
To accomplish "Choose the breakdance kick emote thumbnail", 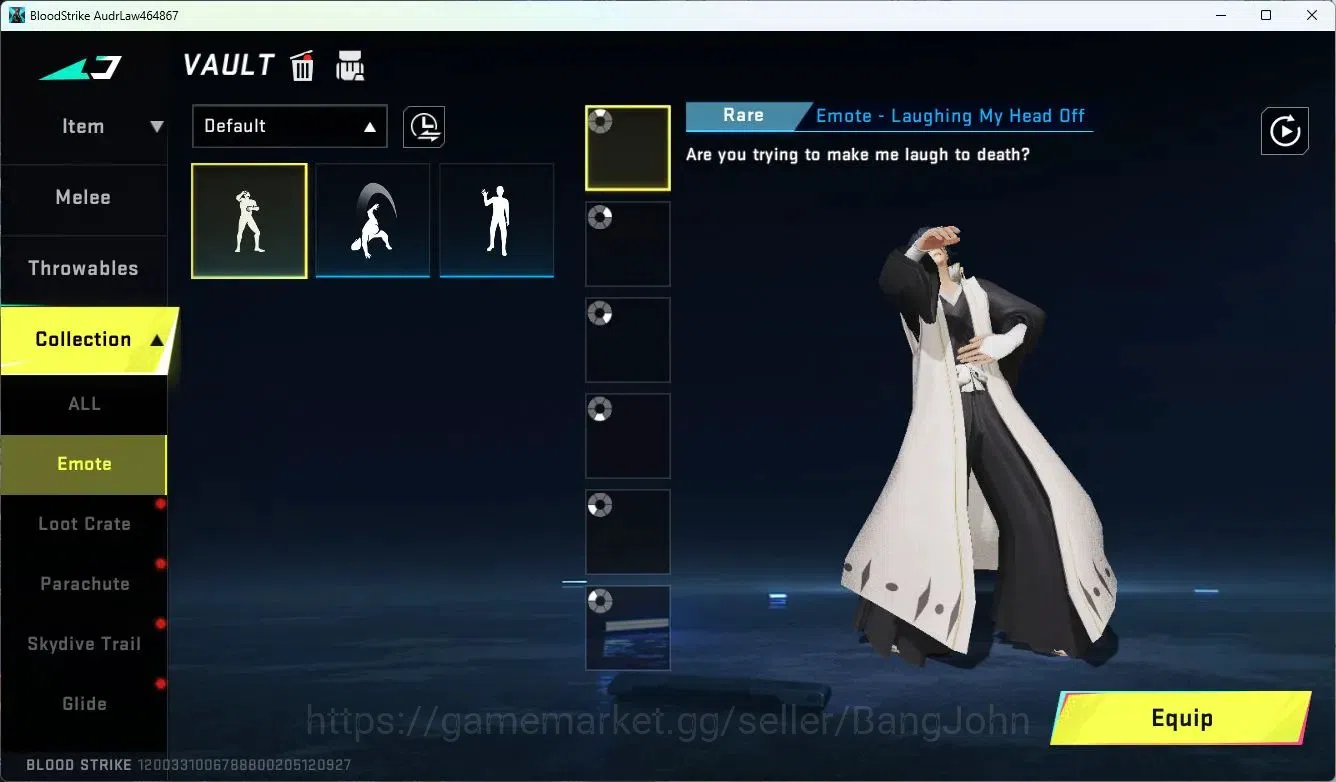I will click(x=373, y=221).
